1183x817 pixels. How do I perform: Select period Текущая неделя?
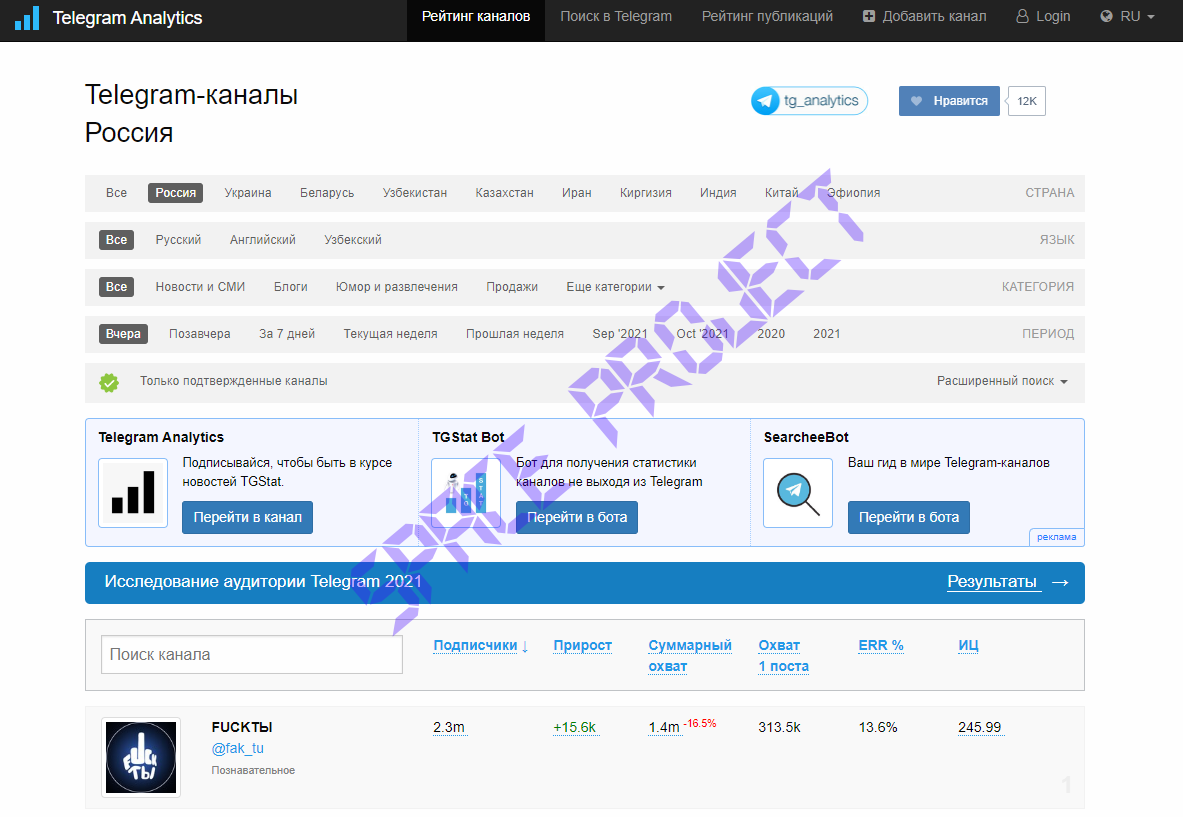tap(390, 334)
